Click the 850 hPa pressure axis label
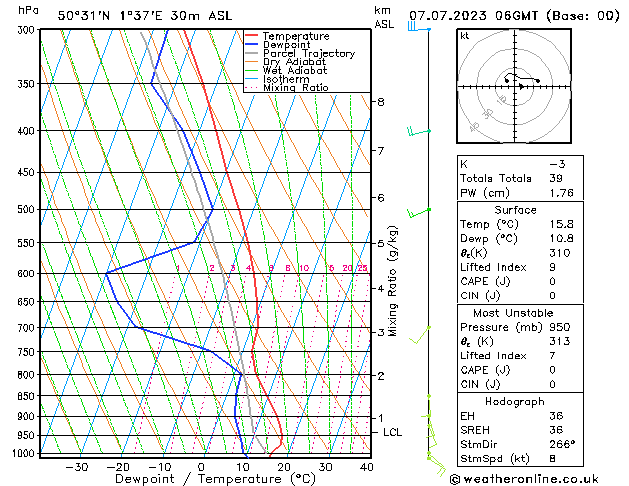 click(x=26, y=396)
